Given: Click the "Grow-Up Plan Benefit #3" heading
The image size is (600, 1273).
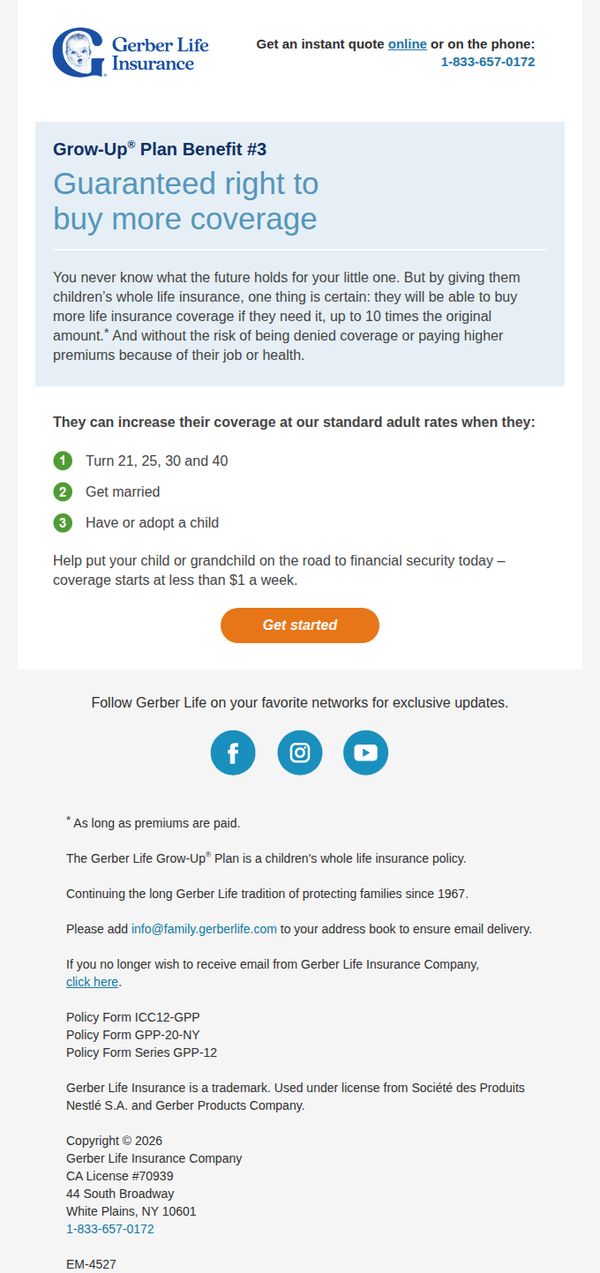Looking at the screenshot, I should (160, 149).
